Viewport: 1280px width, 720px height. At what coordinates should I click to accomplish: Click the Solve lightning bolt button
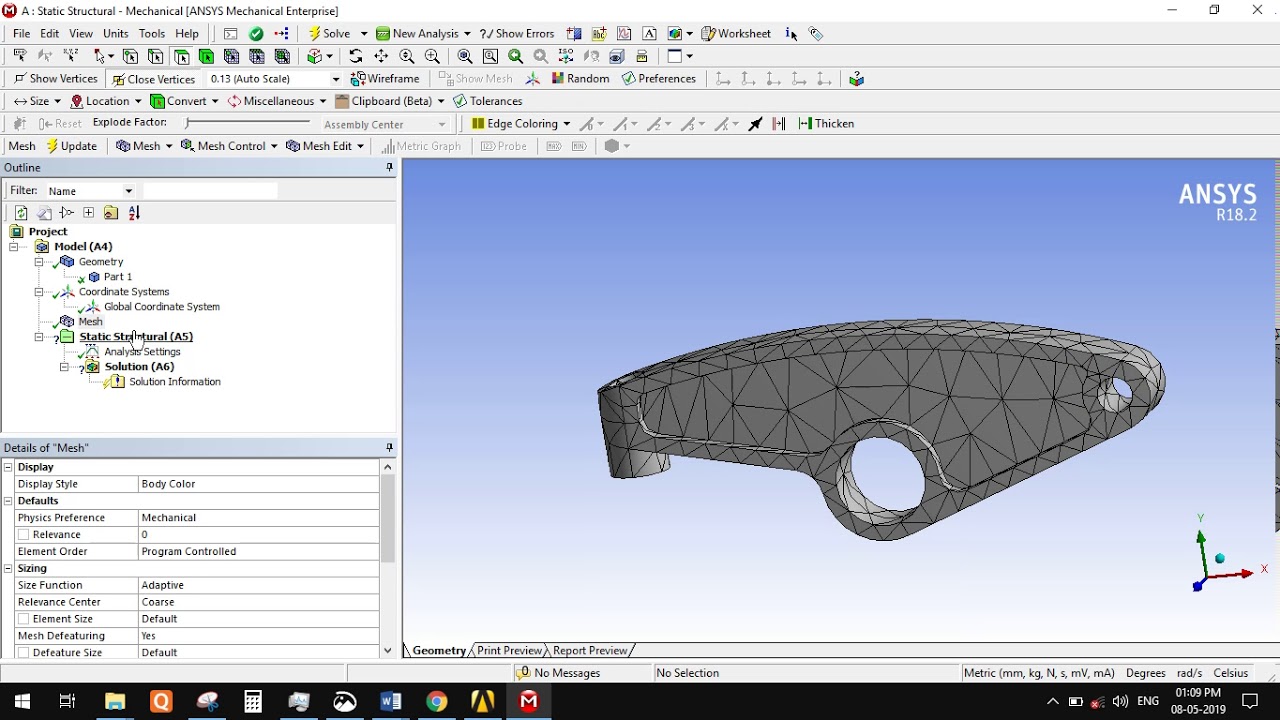pos(330,33)
